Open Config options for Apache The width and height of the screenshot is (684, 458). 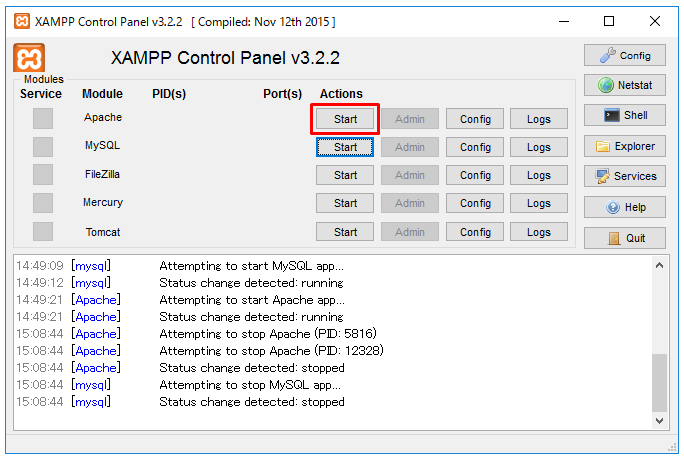point(475,119)
